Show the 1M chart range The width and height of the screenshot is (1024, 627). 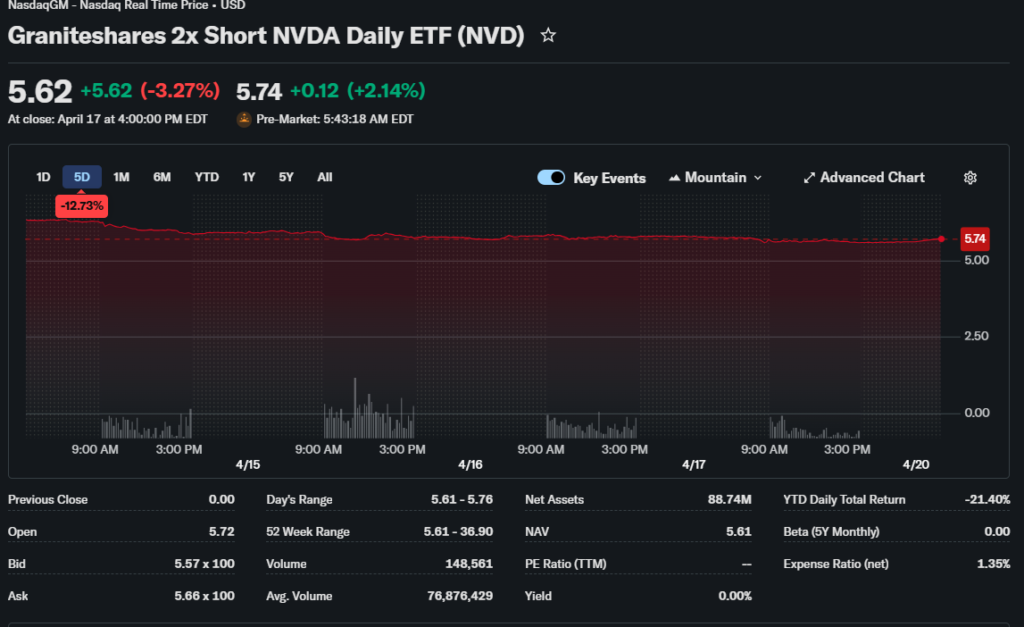pos(121,178)
